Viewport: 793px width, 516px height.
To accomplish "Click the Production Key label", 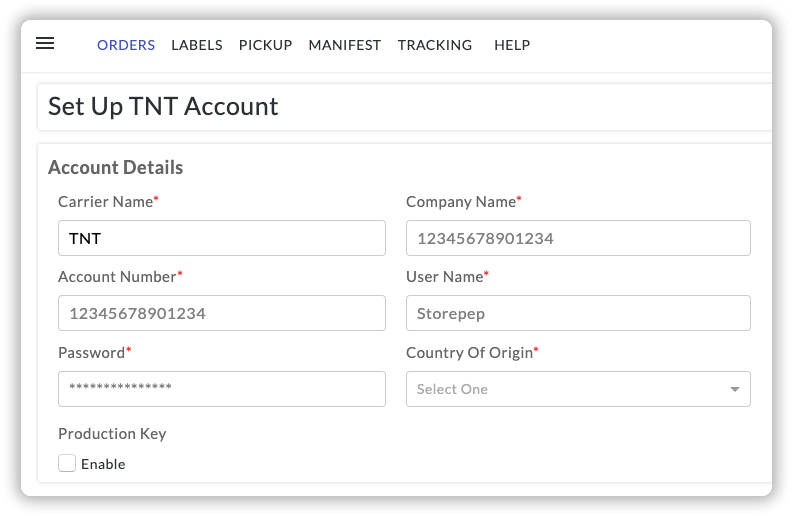I will (x=112, y=434).
